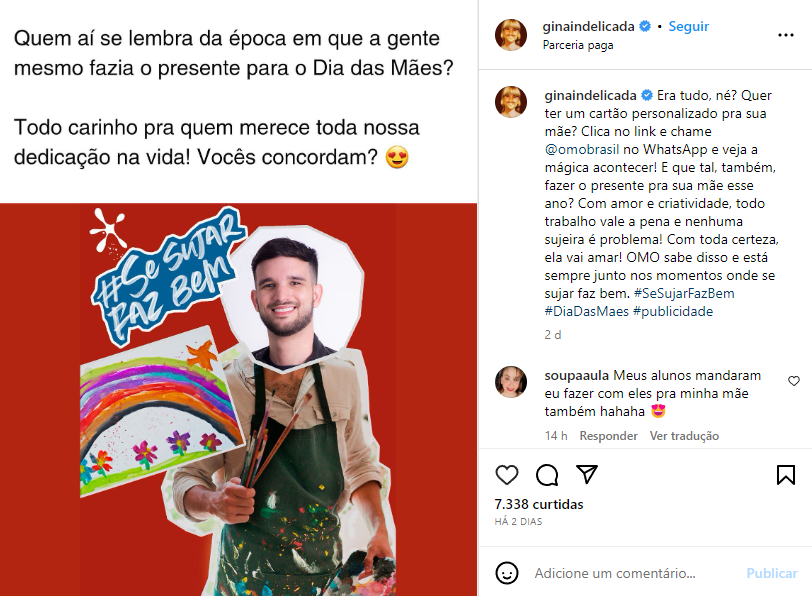Open ginaindelicada header profile picture
This screenshot has width=812, height=596.
click(x=511, y=35)
